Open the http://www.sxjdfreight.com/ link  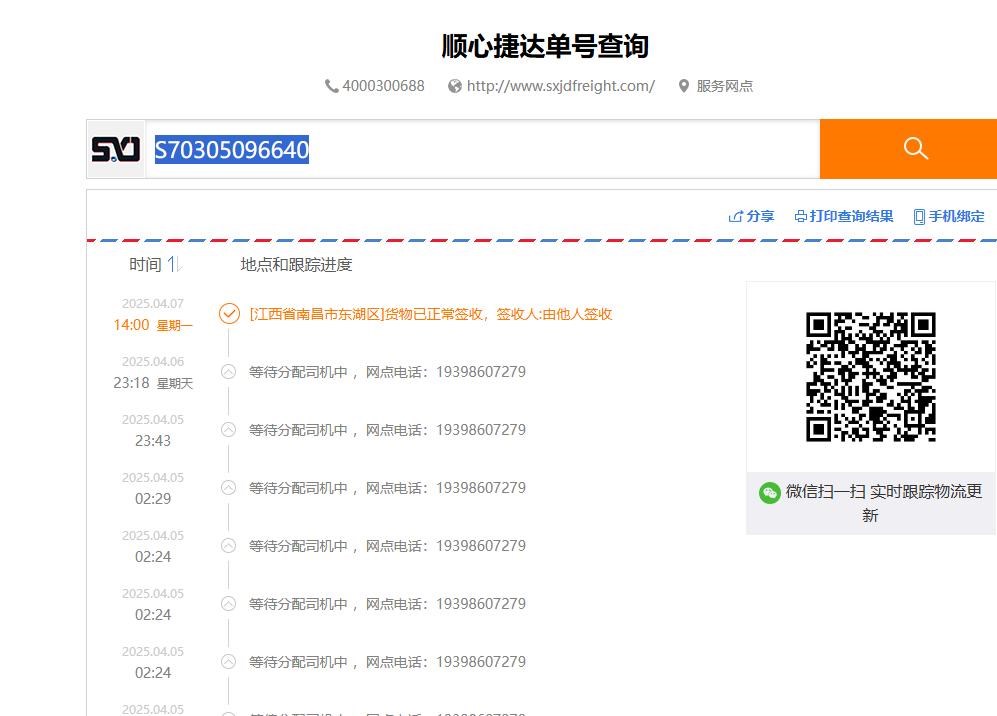click(x=560, y=86)
